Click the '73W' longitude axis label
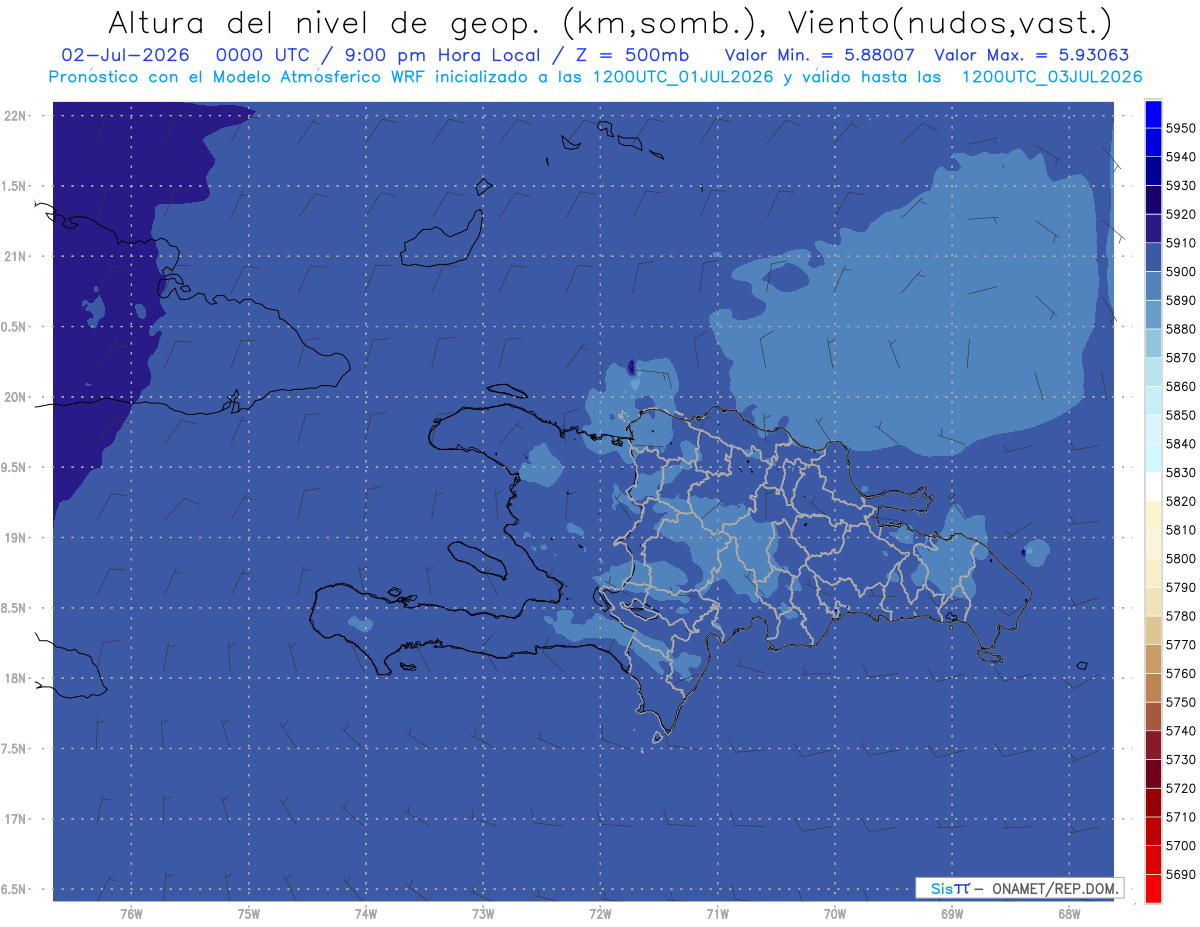Screen dimensions: 1200x927 click(x=483, y=913)
